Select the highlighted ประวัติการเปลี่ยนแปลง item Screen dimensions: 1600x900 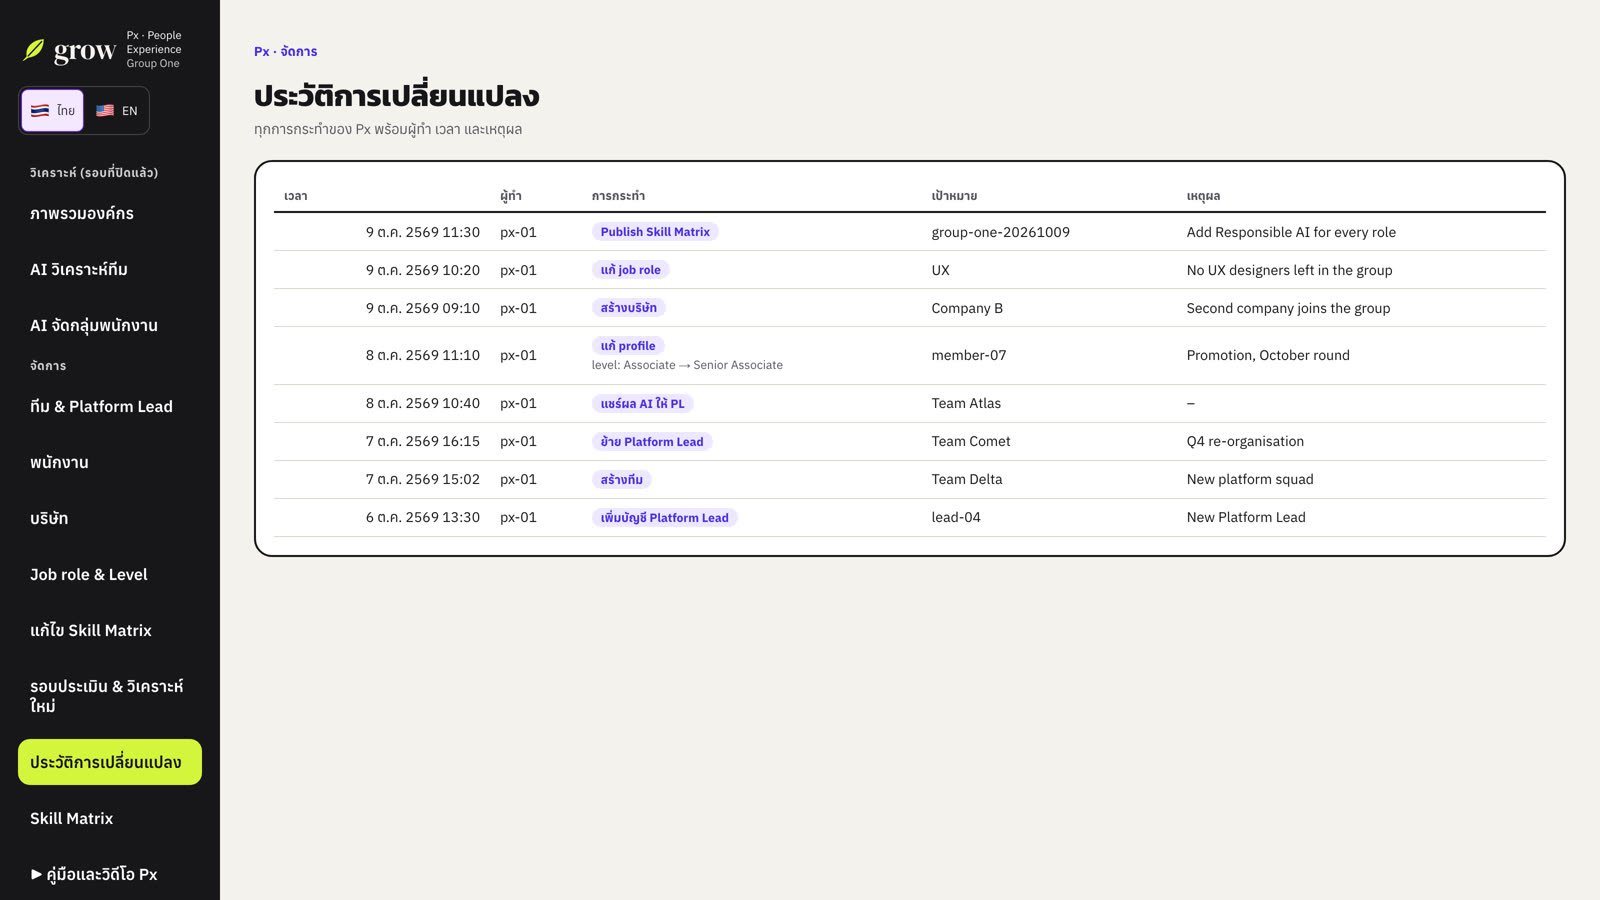pyautogui.click(x=110, y=762)
